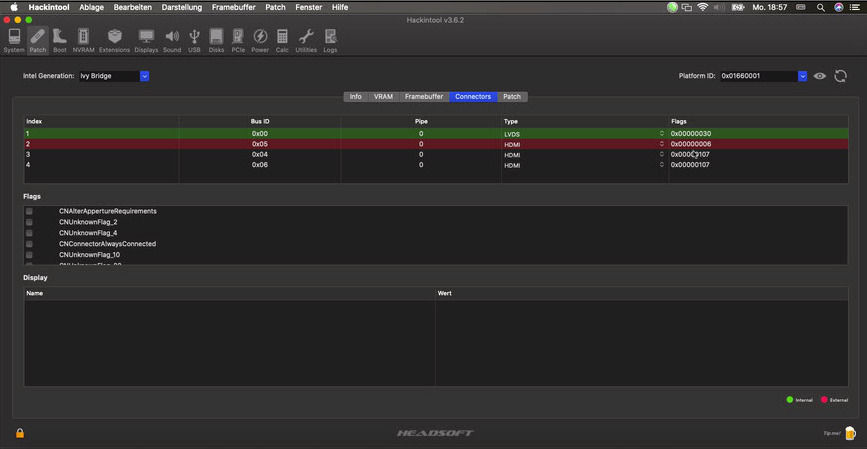Toggle the CNAlterAppertureRequirements checkbox
The height and width of the screenshot is (449, 867).
click(29, 211)
